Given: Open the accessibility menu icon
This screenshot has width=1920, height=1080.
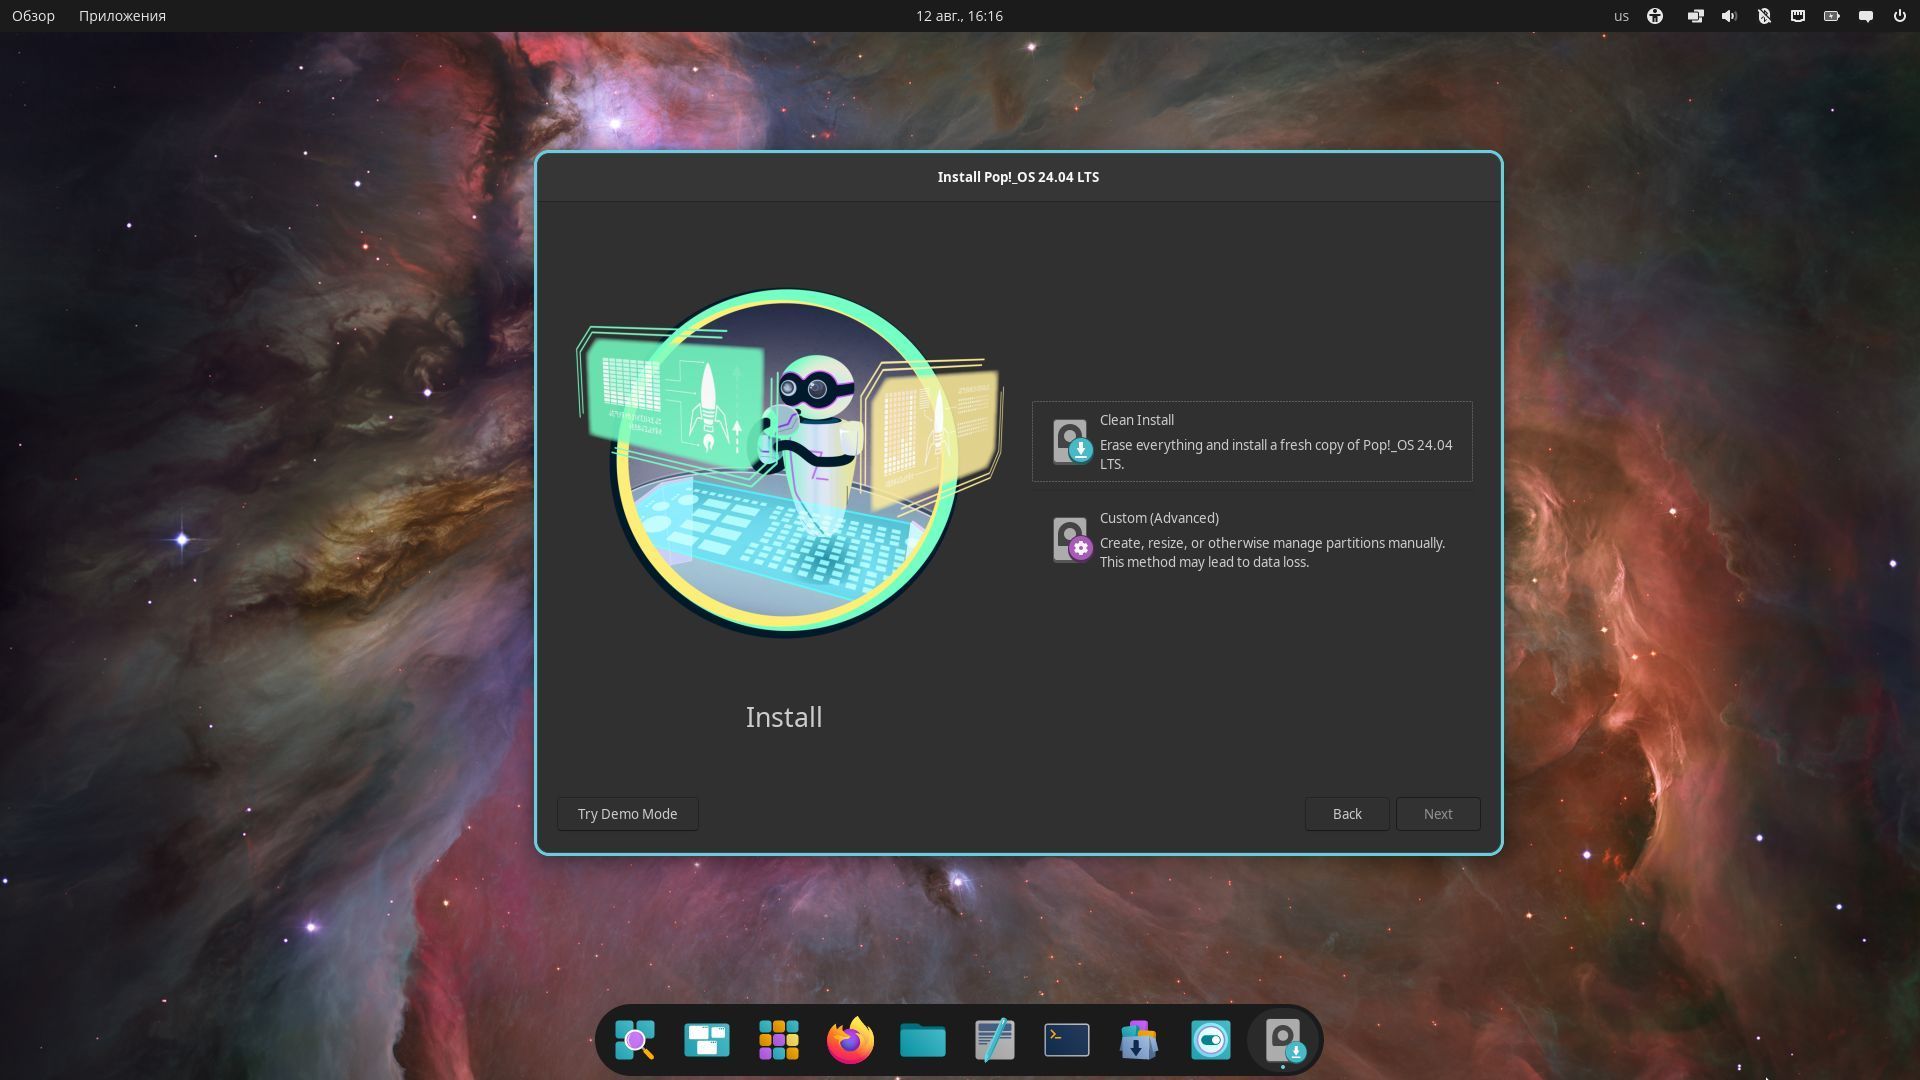Looking at the screenshot, I should coord(1655,16).
